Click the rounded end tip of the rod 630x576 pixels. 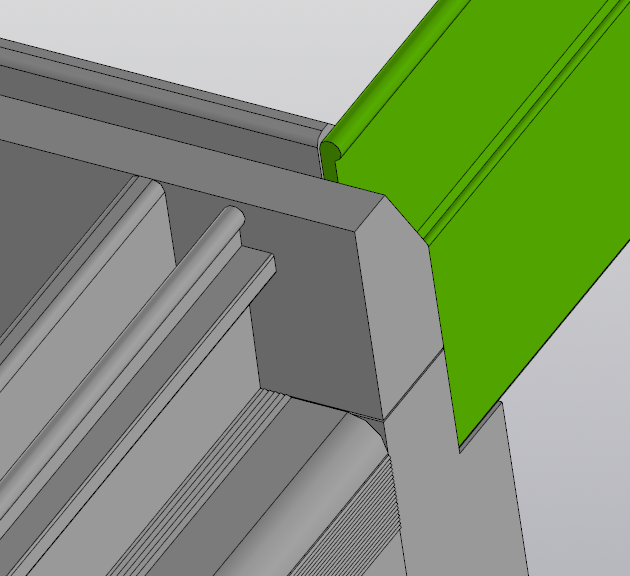pyautogui.click(x=230, y=215)
